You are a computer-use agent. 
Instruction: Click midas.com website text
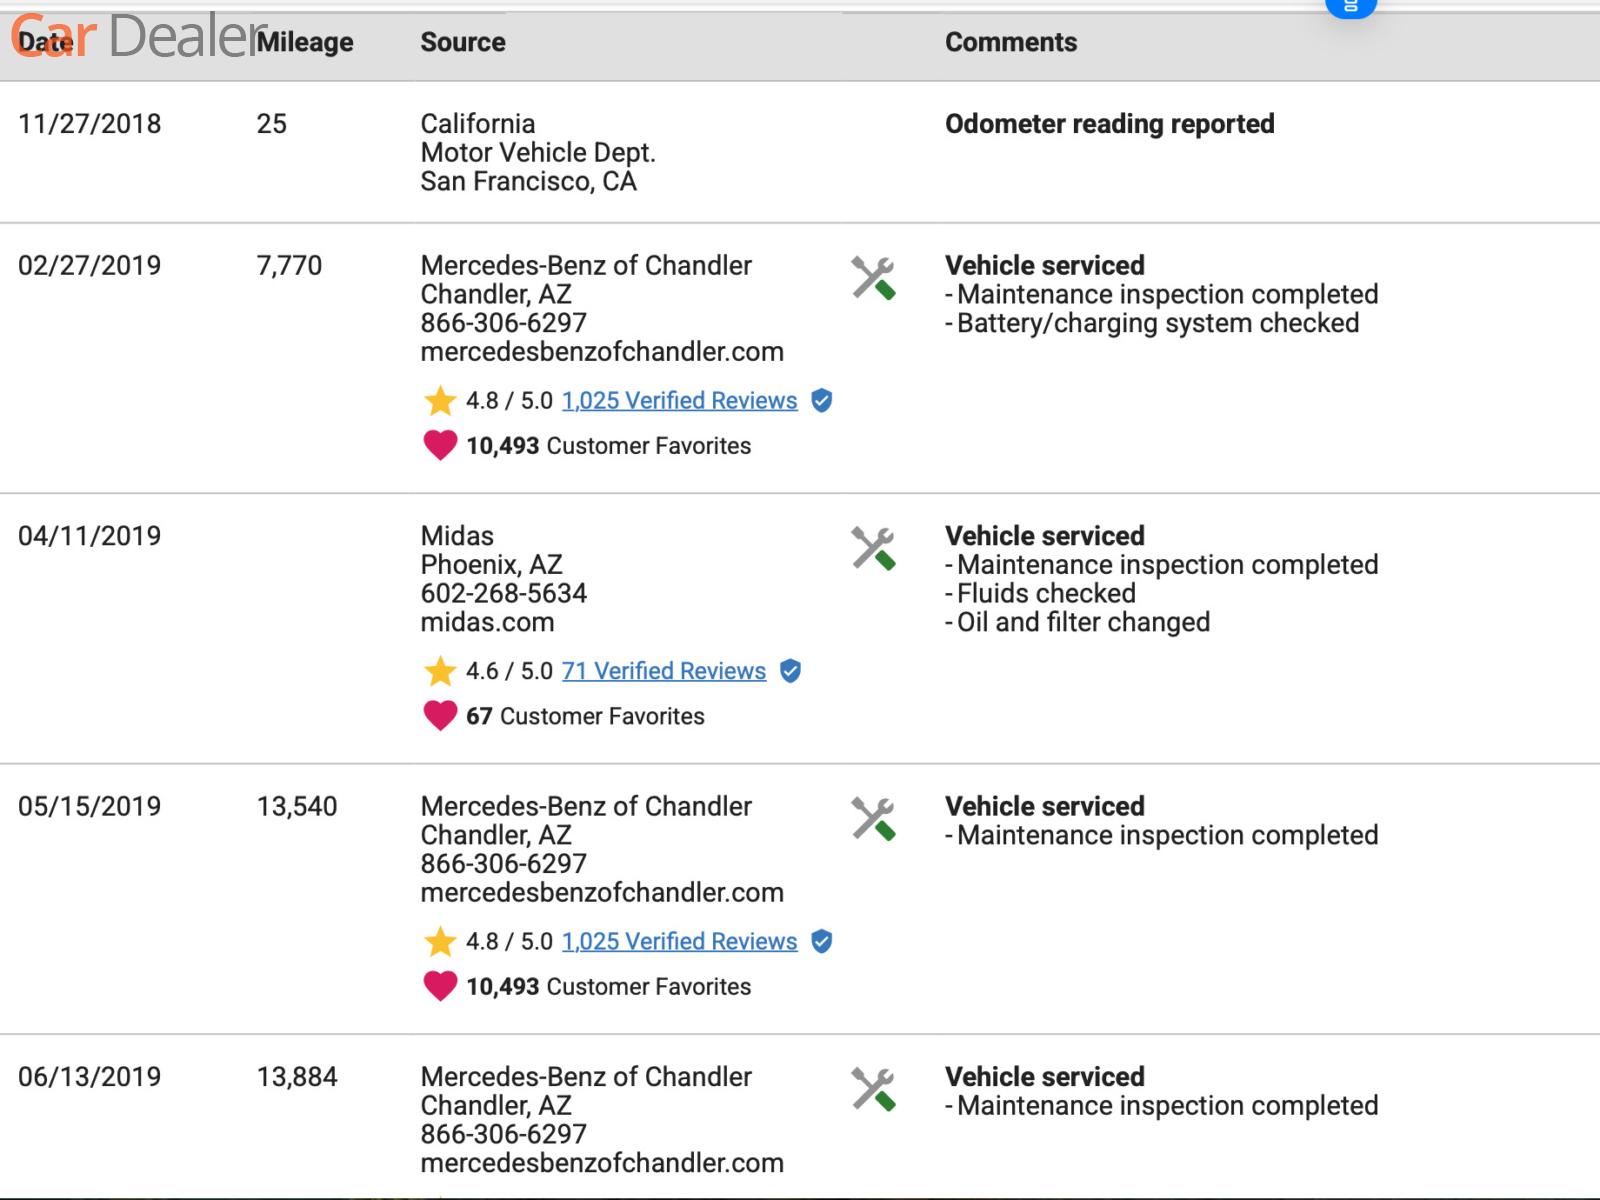pyautogui.click(x=487, y=622)
